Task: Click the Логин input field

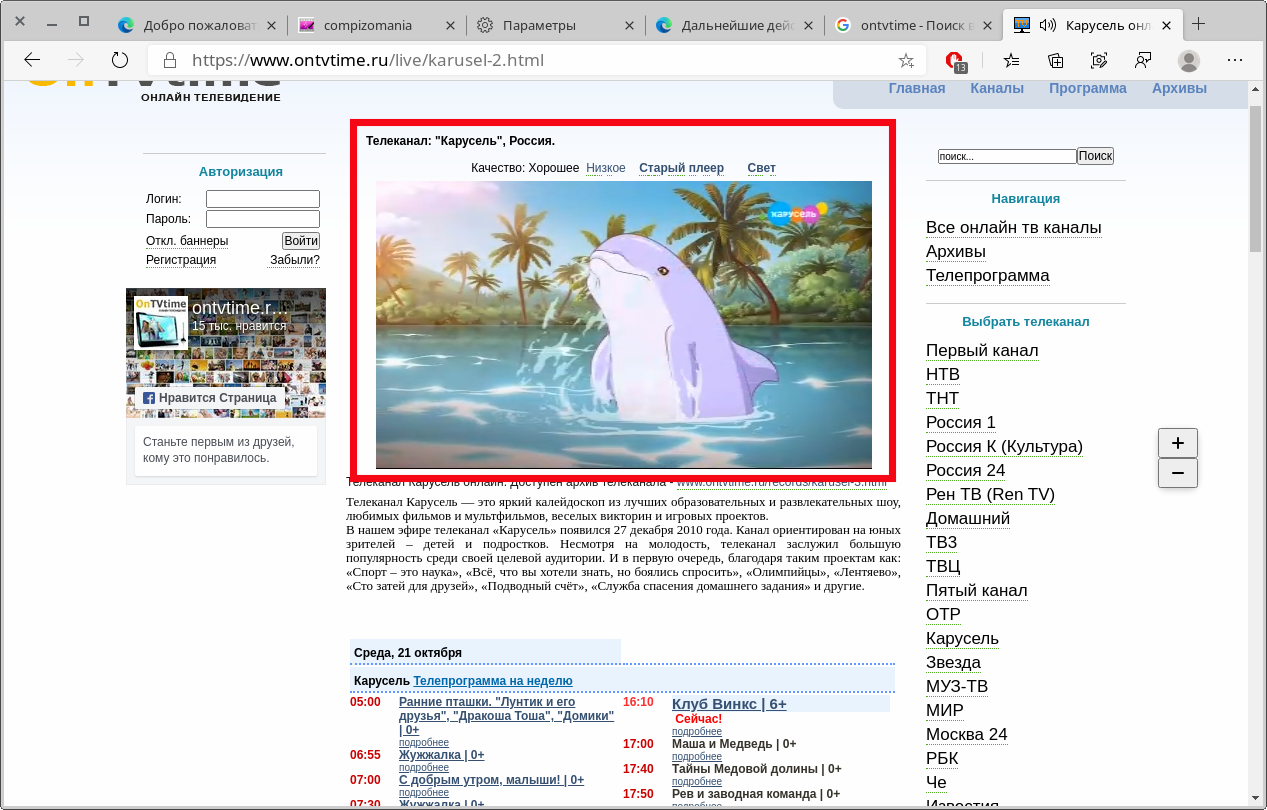Action: (x=263, y=199)
